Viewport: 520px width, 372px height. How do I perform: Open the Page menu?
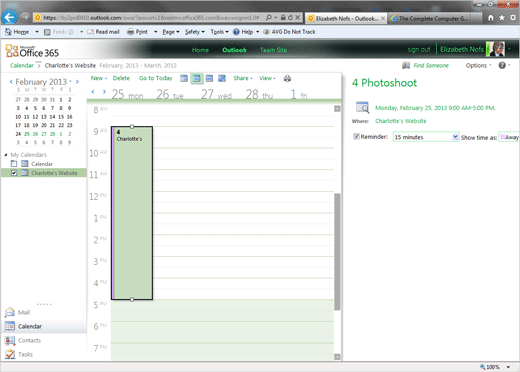(171, 32)
